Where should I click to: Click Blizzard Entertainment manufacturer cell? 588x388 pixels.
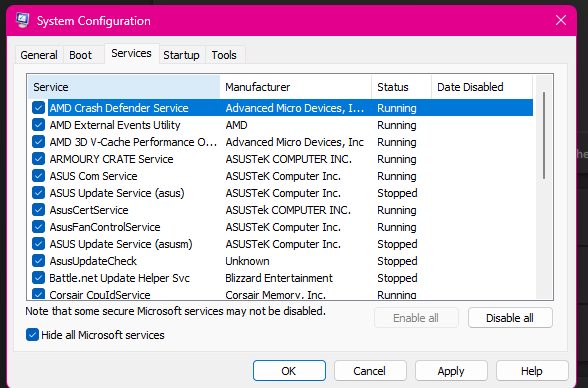279,278
